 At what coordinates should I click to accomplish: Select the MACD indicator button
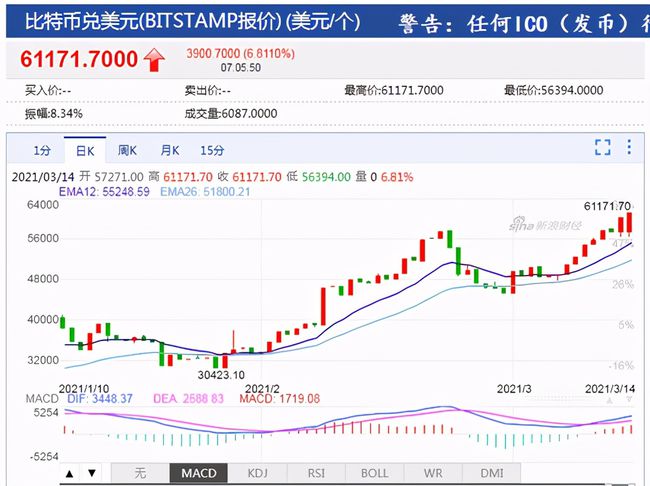click(199, 473)
